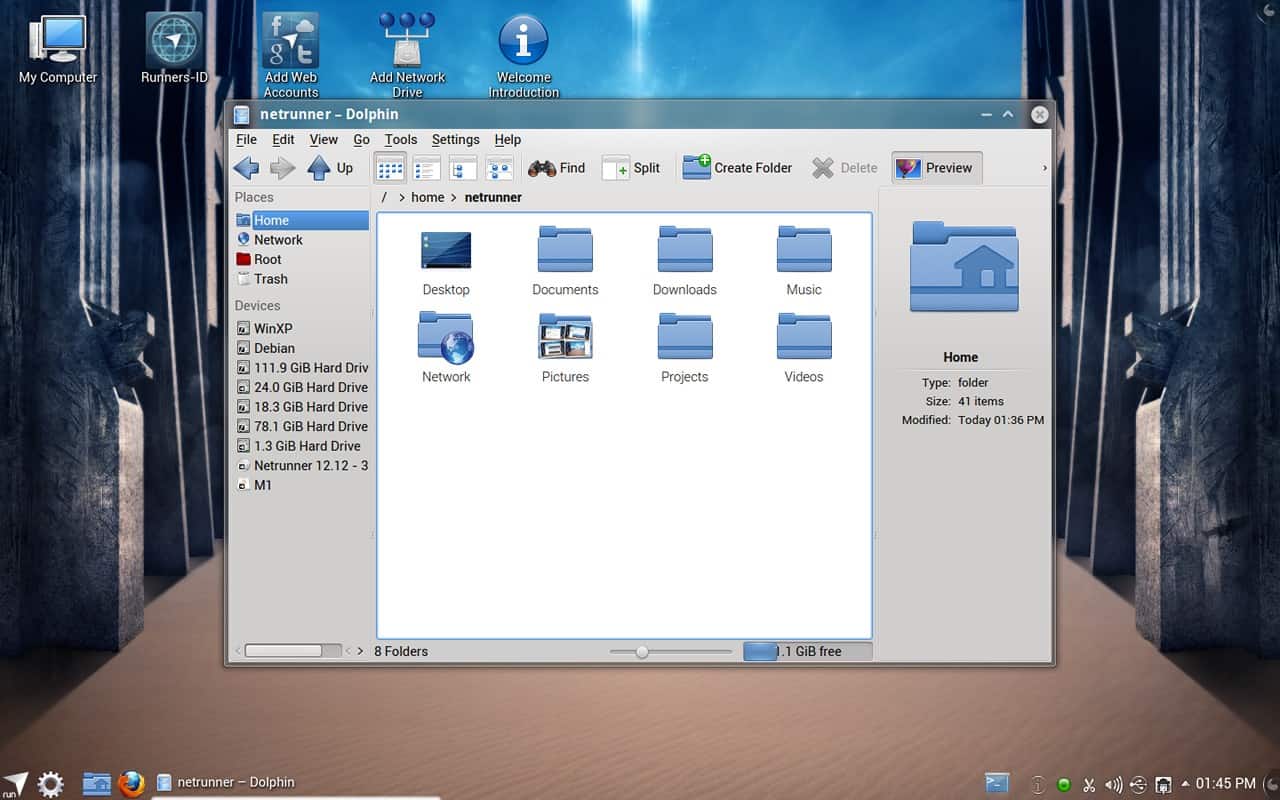Image resolution: width=1280 pixels, height=800 pixels.
Task: Go forward with the right arrow toolbar button
Action: coord(282,168)
